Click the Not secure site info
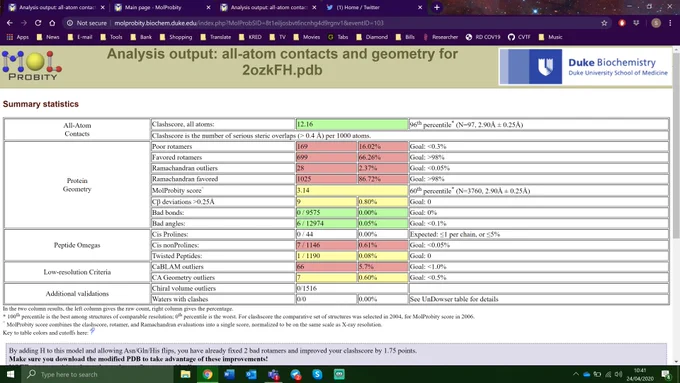 [x=87, y=23]
